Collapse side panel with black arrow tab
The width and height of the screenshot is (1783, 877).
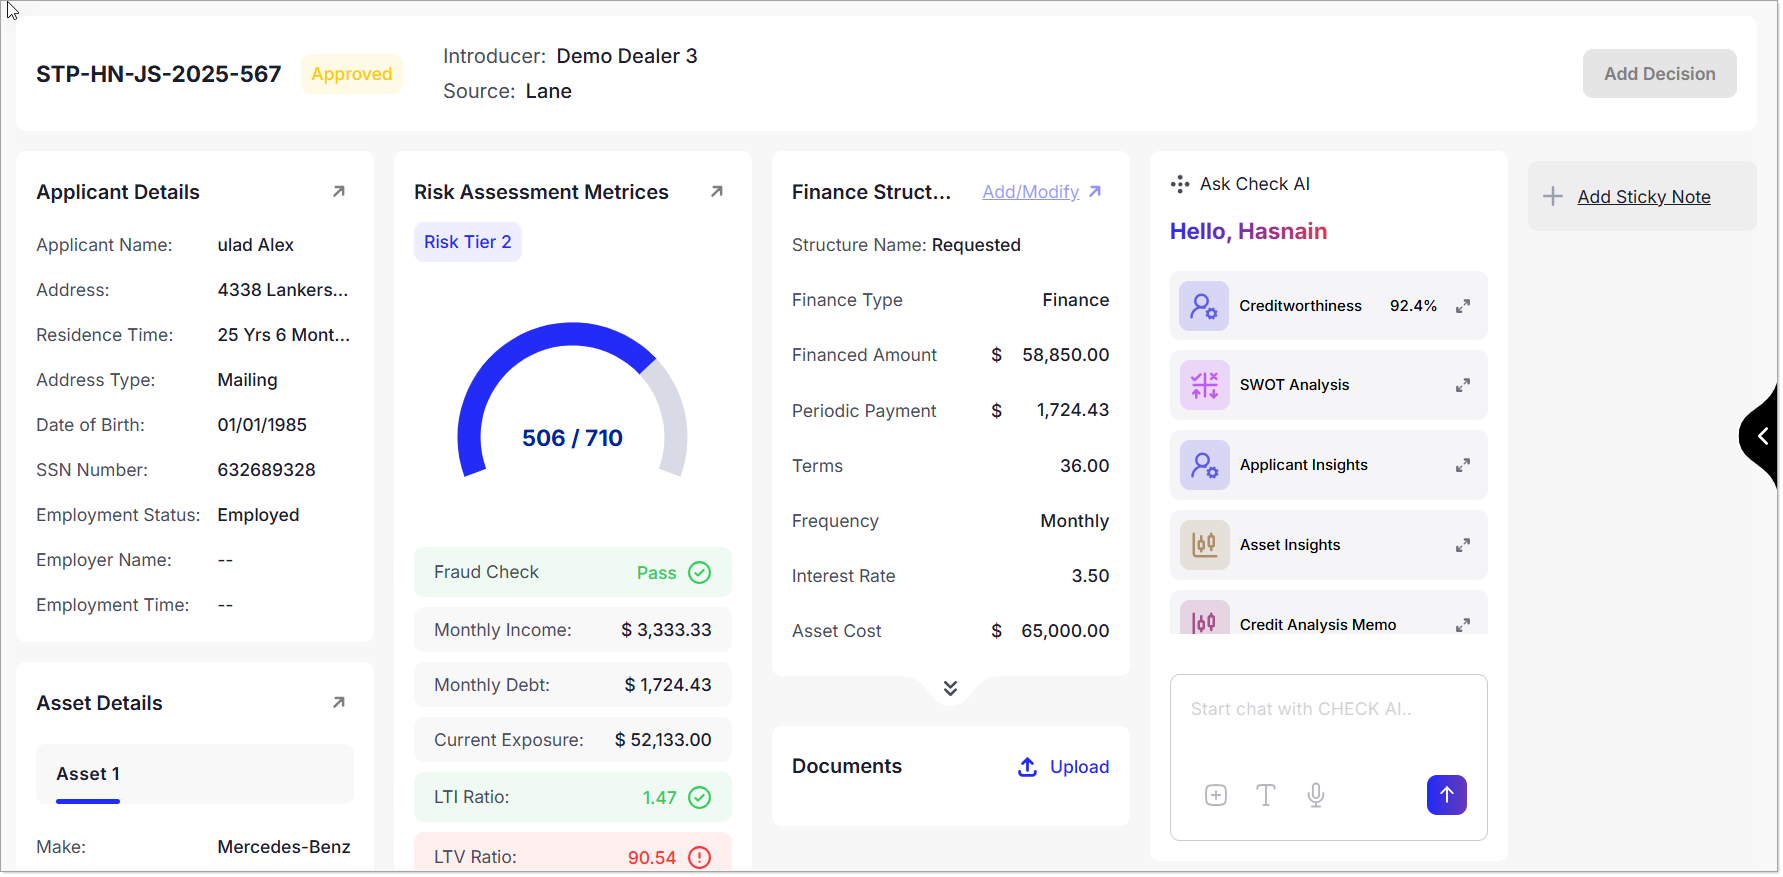click(x=1762, y=436)
